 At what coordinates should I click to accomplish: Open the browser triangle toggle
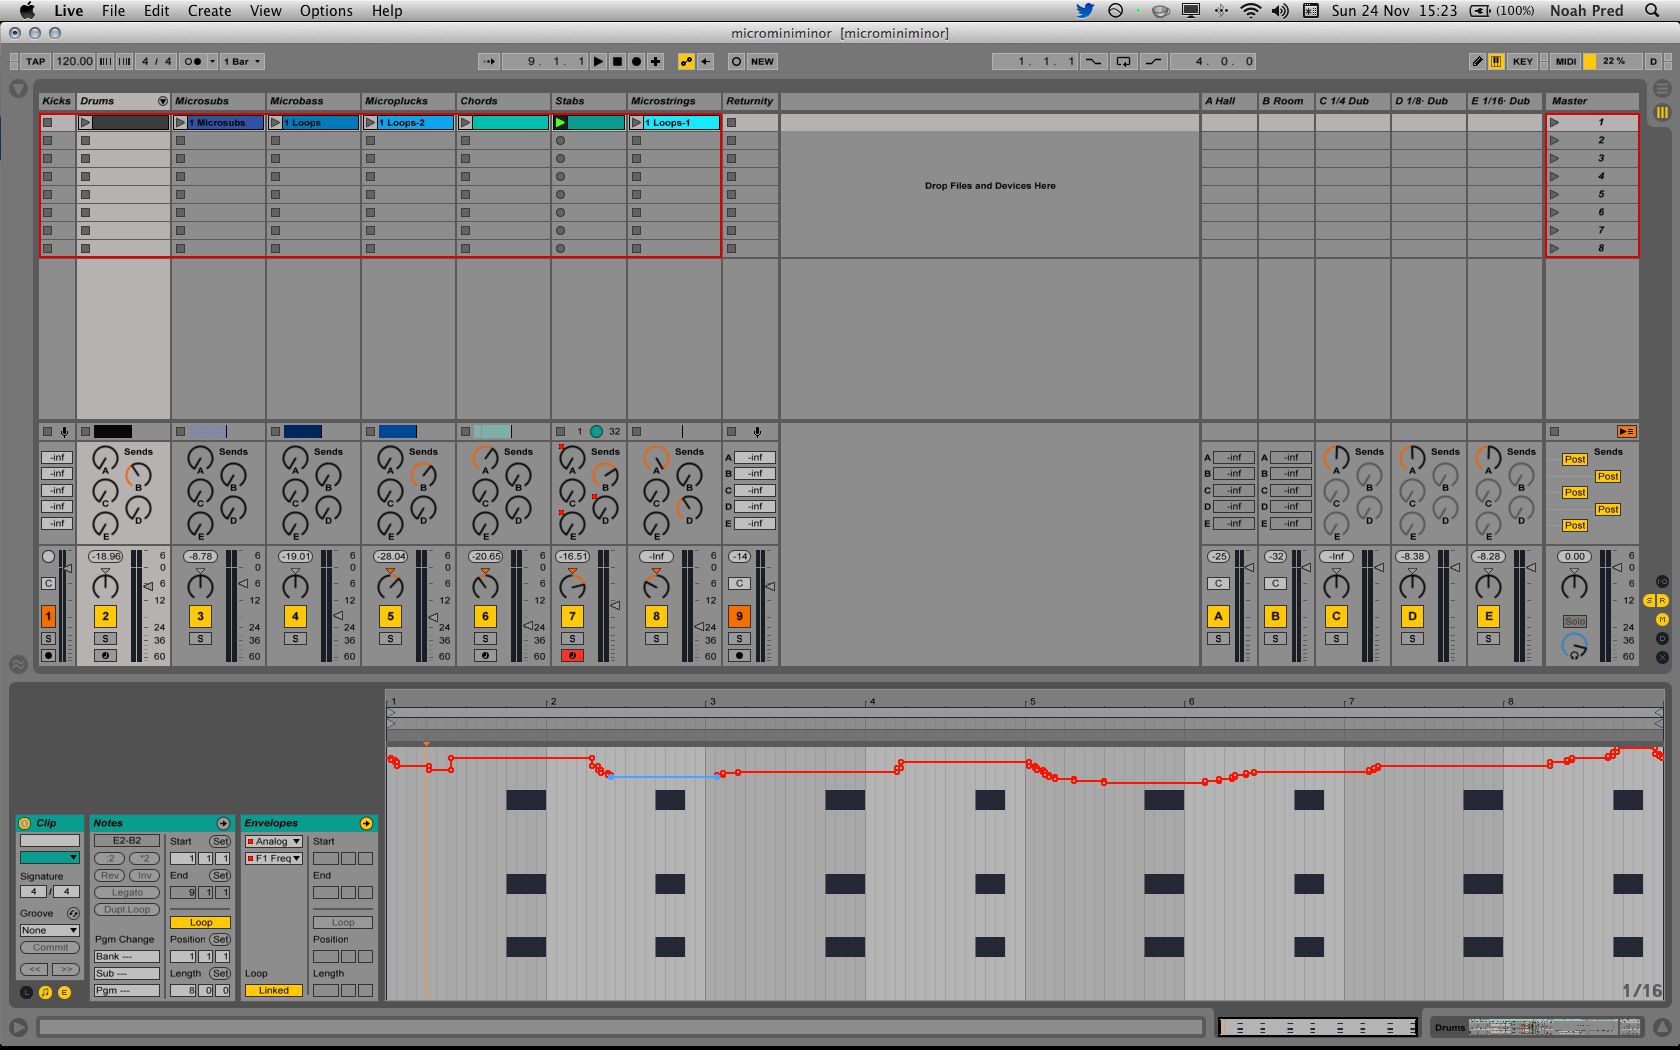pos(18,88)
